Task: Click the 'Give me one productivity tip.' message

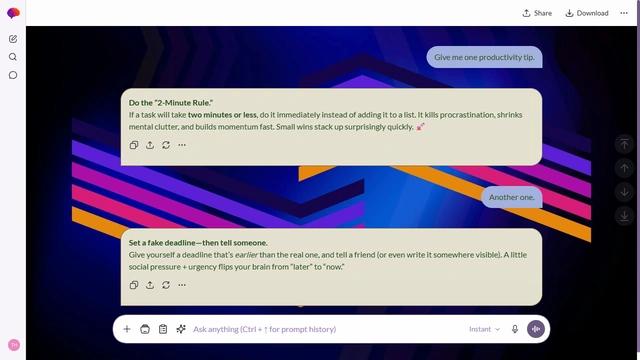Action: [484, 57]
